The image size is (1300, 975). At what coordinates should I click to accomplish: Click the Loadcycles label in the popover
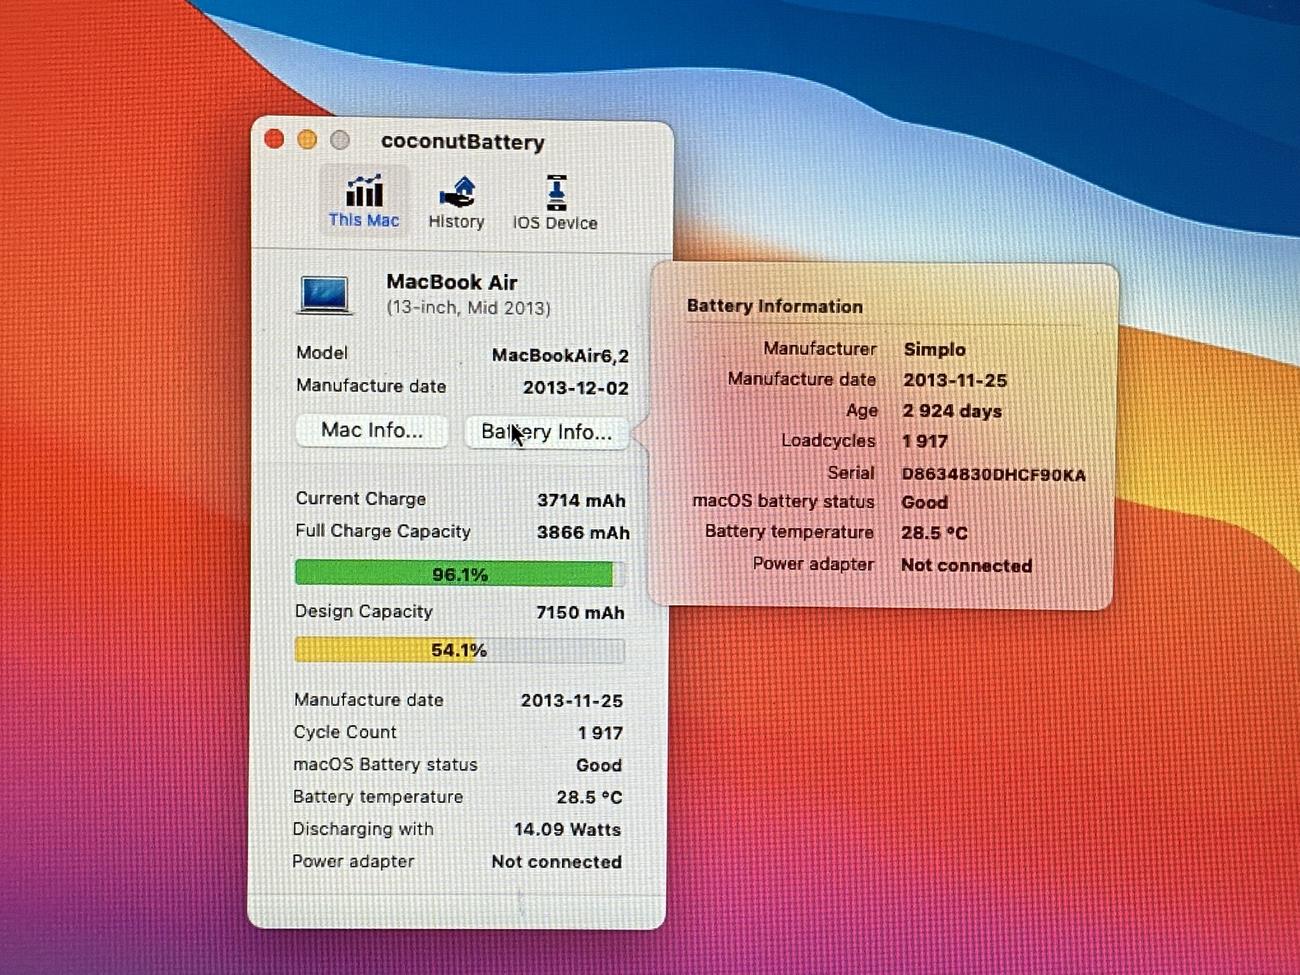point(828,441)
